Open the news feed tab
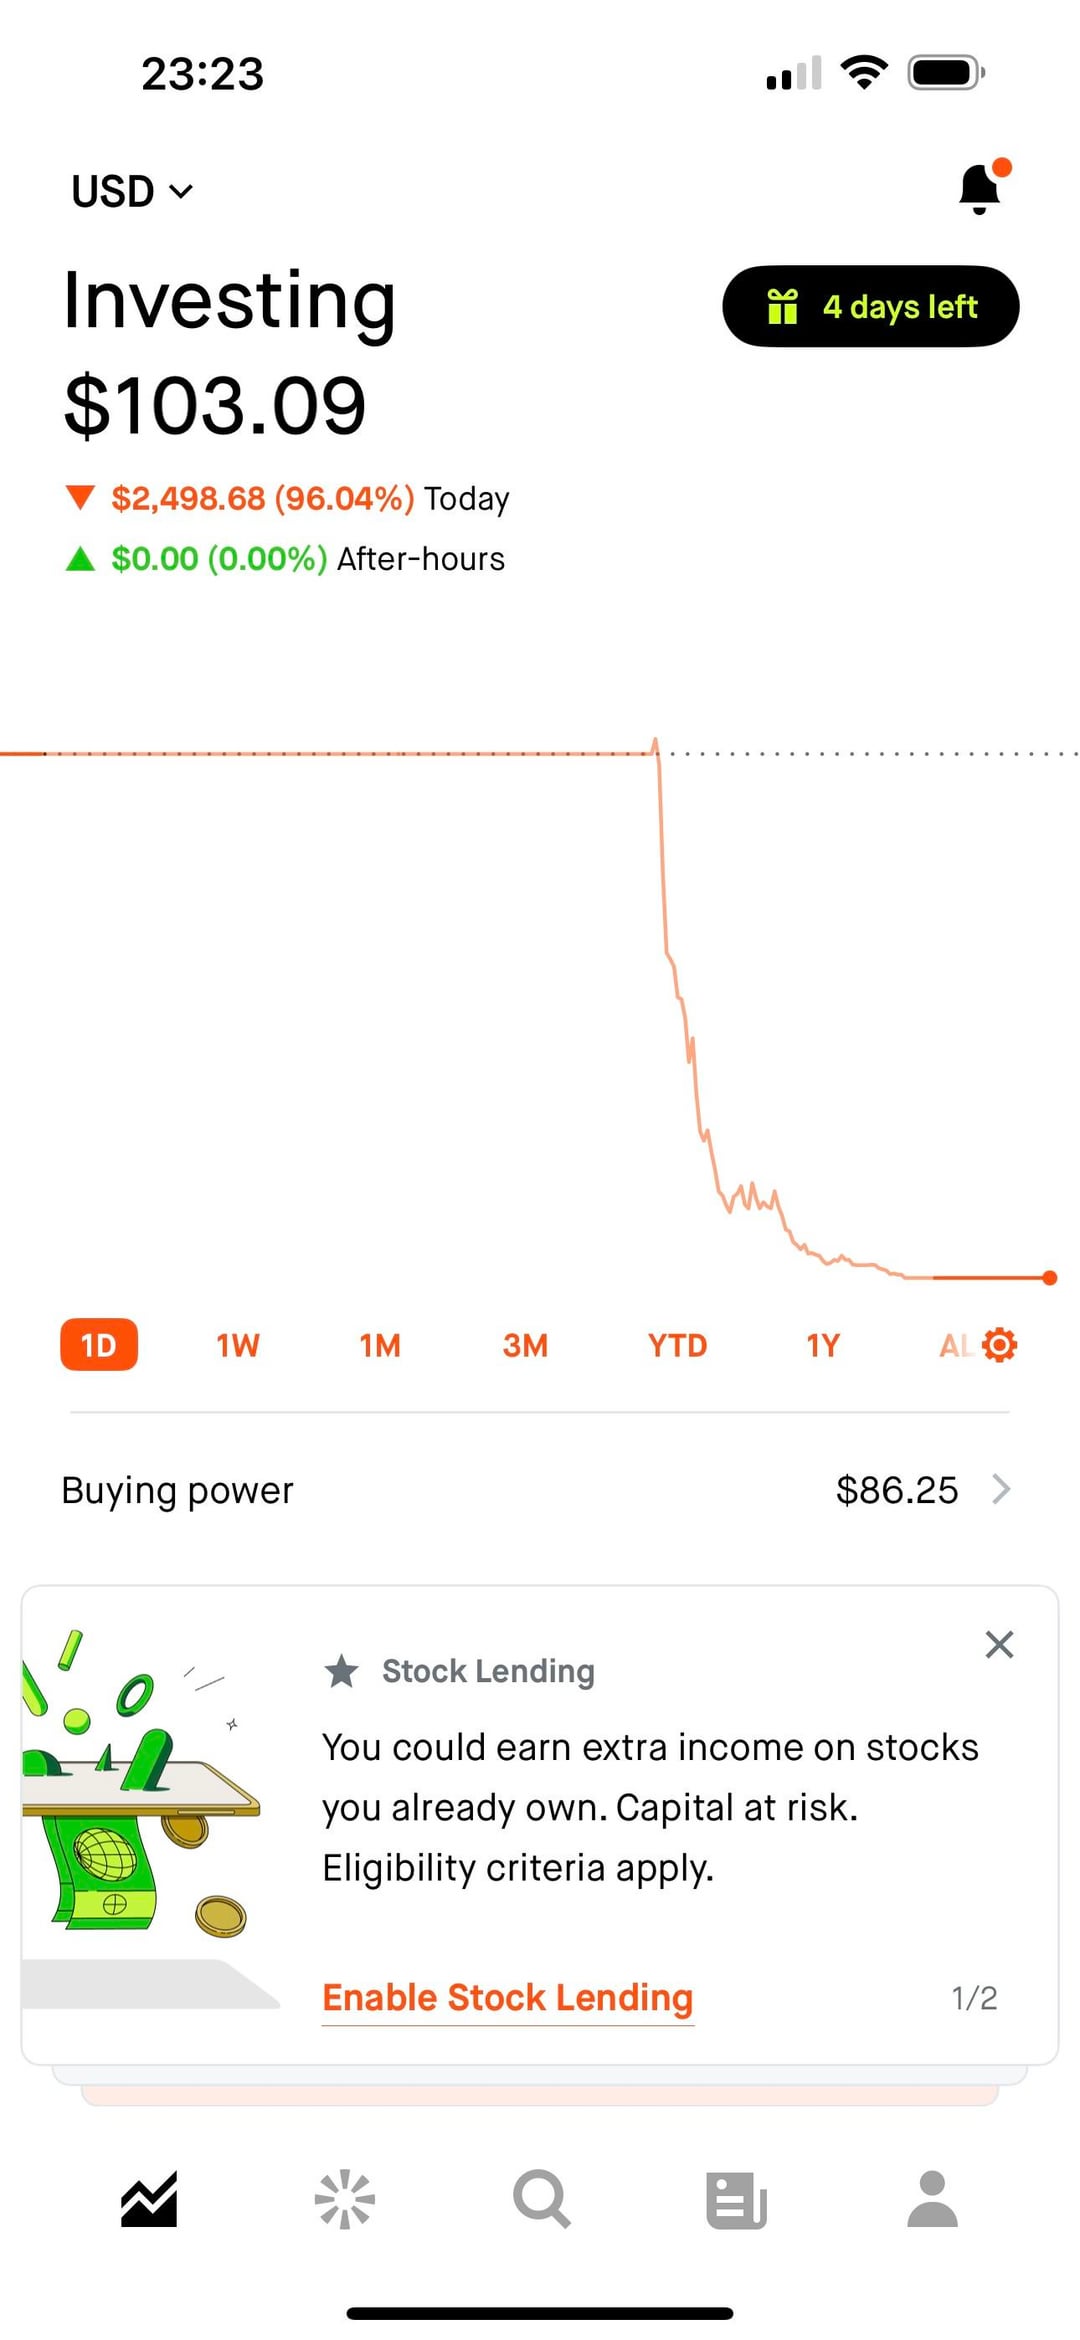 pyautogui.click(x=736, y=2200)
